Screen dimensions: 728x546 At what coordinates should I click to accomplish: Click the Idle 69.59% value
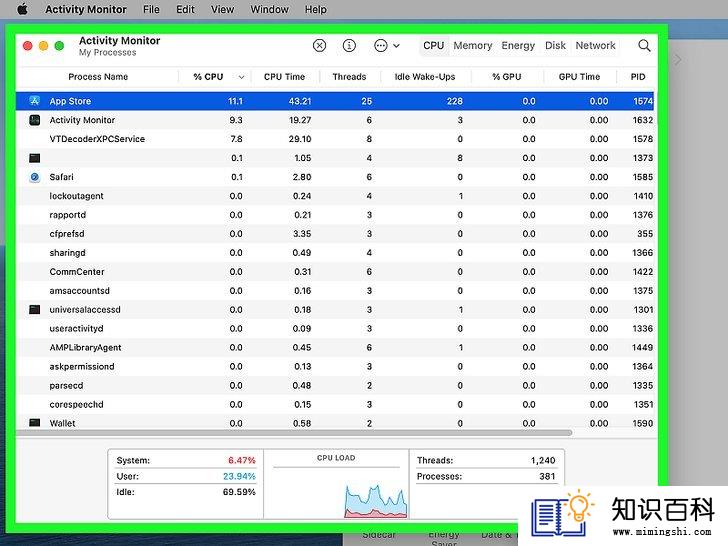[239, 492]
